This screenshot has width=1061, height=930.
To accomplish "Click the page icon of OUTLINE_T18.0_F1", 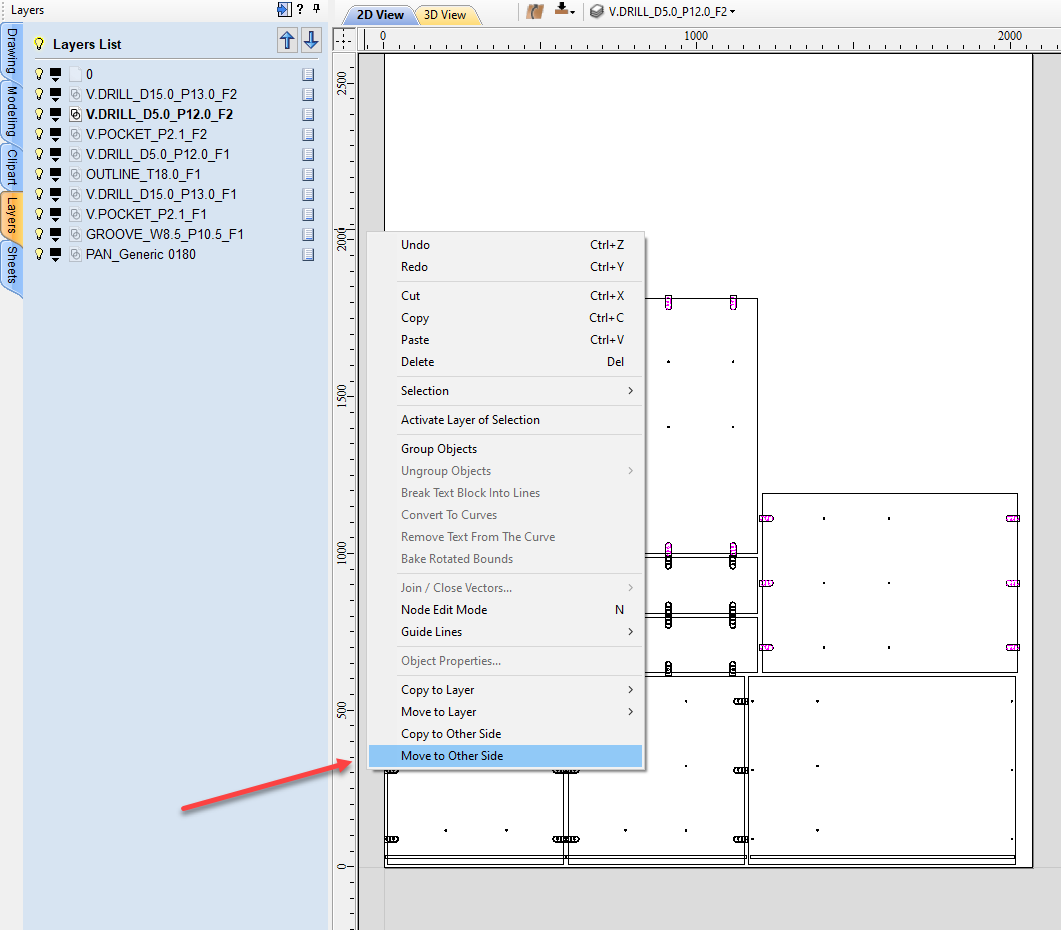I will [x=308, y=175].
